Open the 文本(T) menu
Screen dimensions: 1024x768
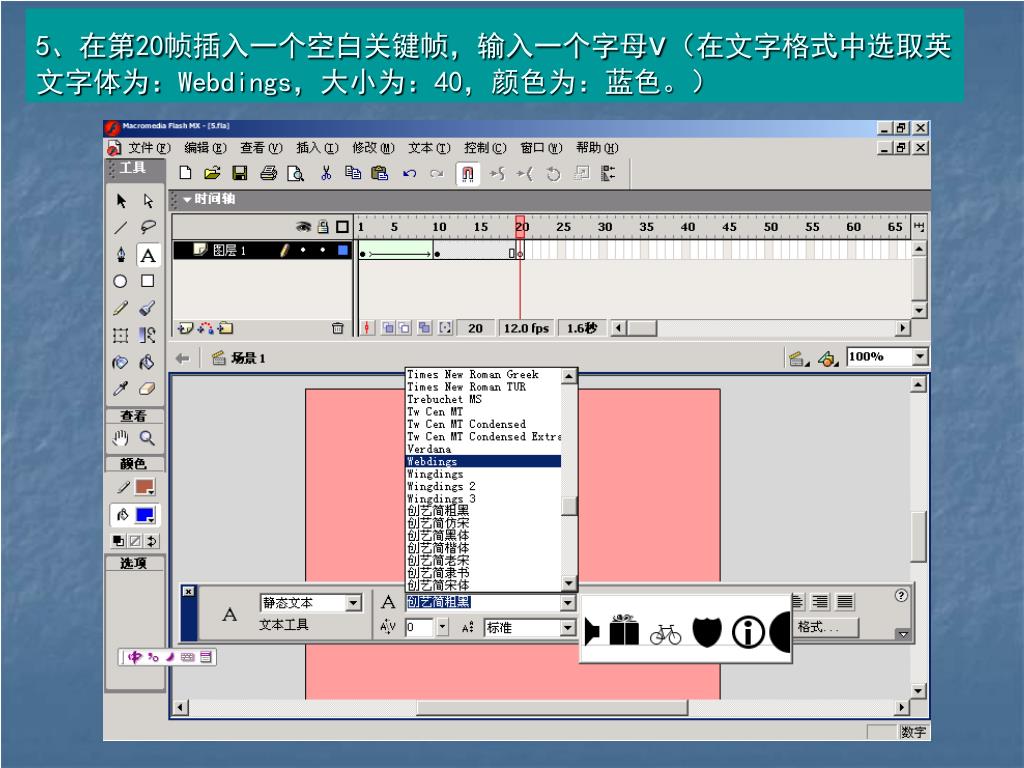tap(429, 148)
